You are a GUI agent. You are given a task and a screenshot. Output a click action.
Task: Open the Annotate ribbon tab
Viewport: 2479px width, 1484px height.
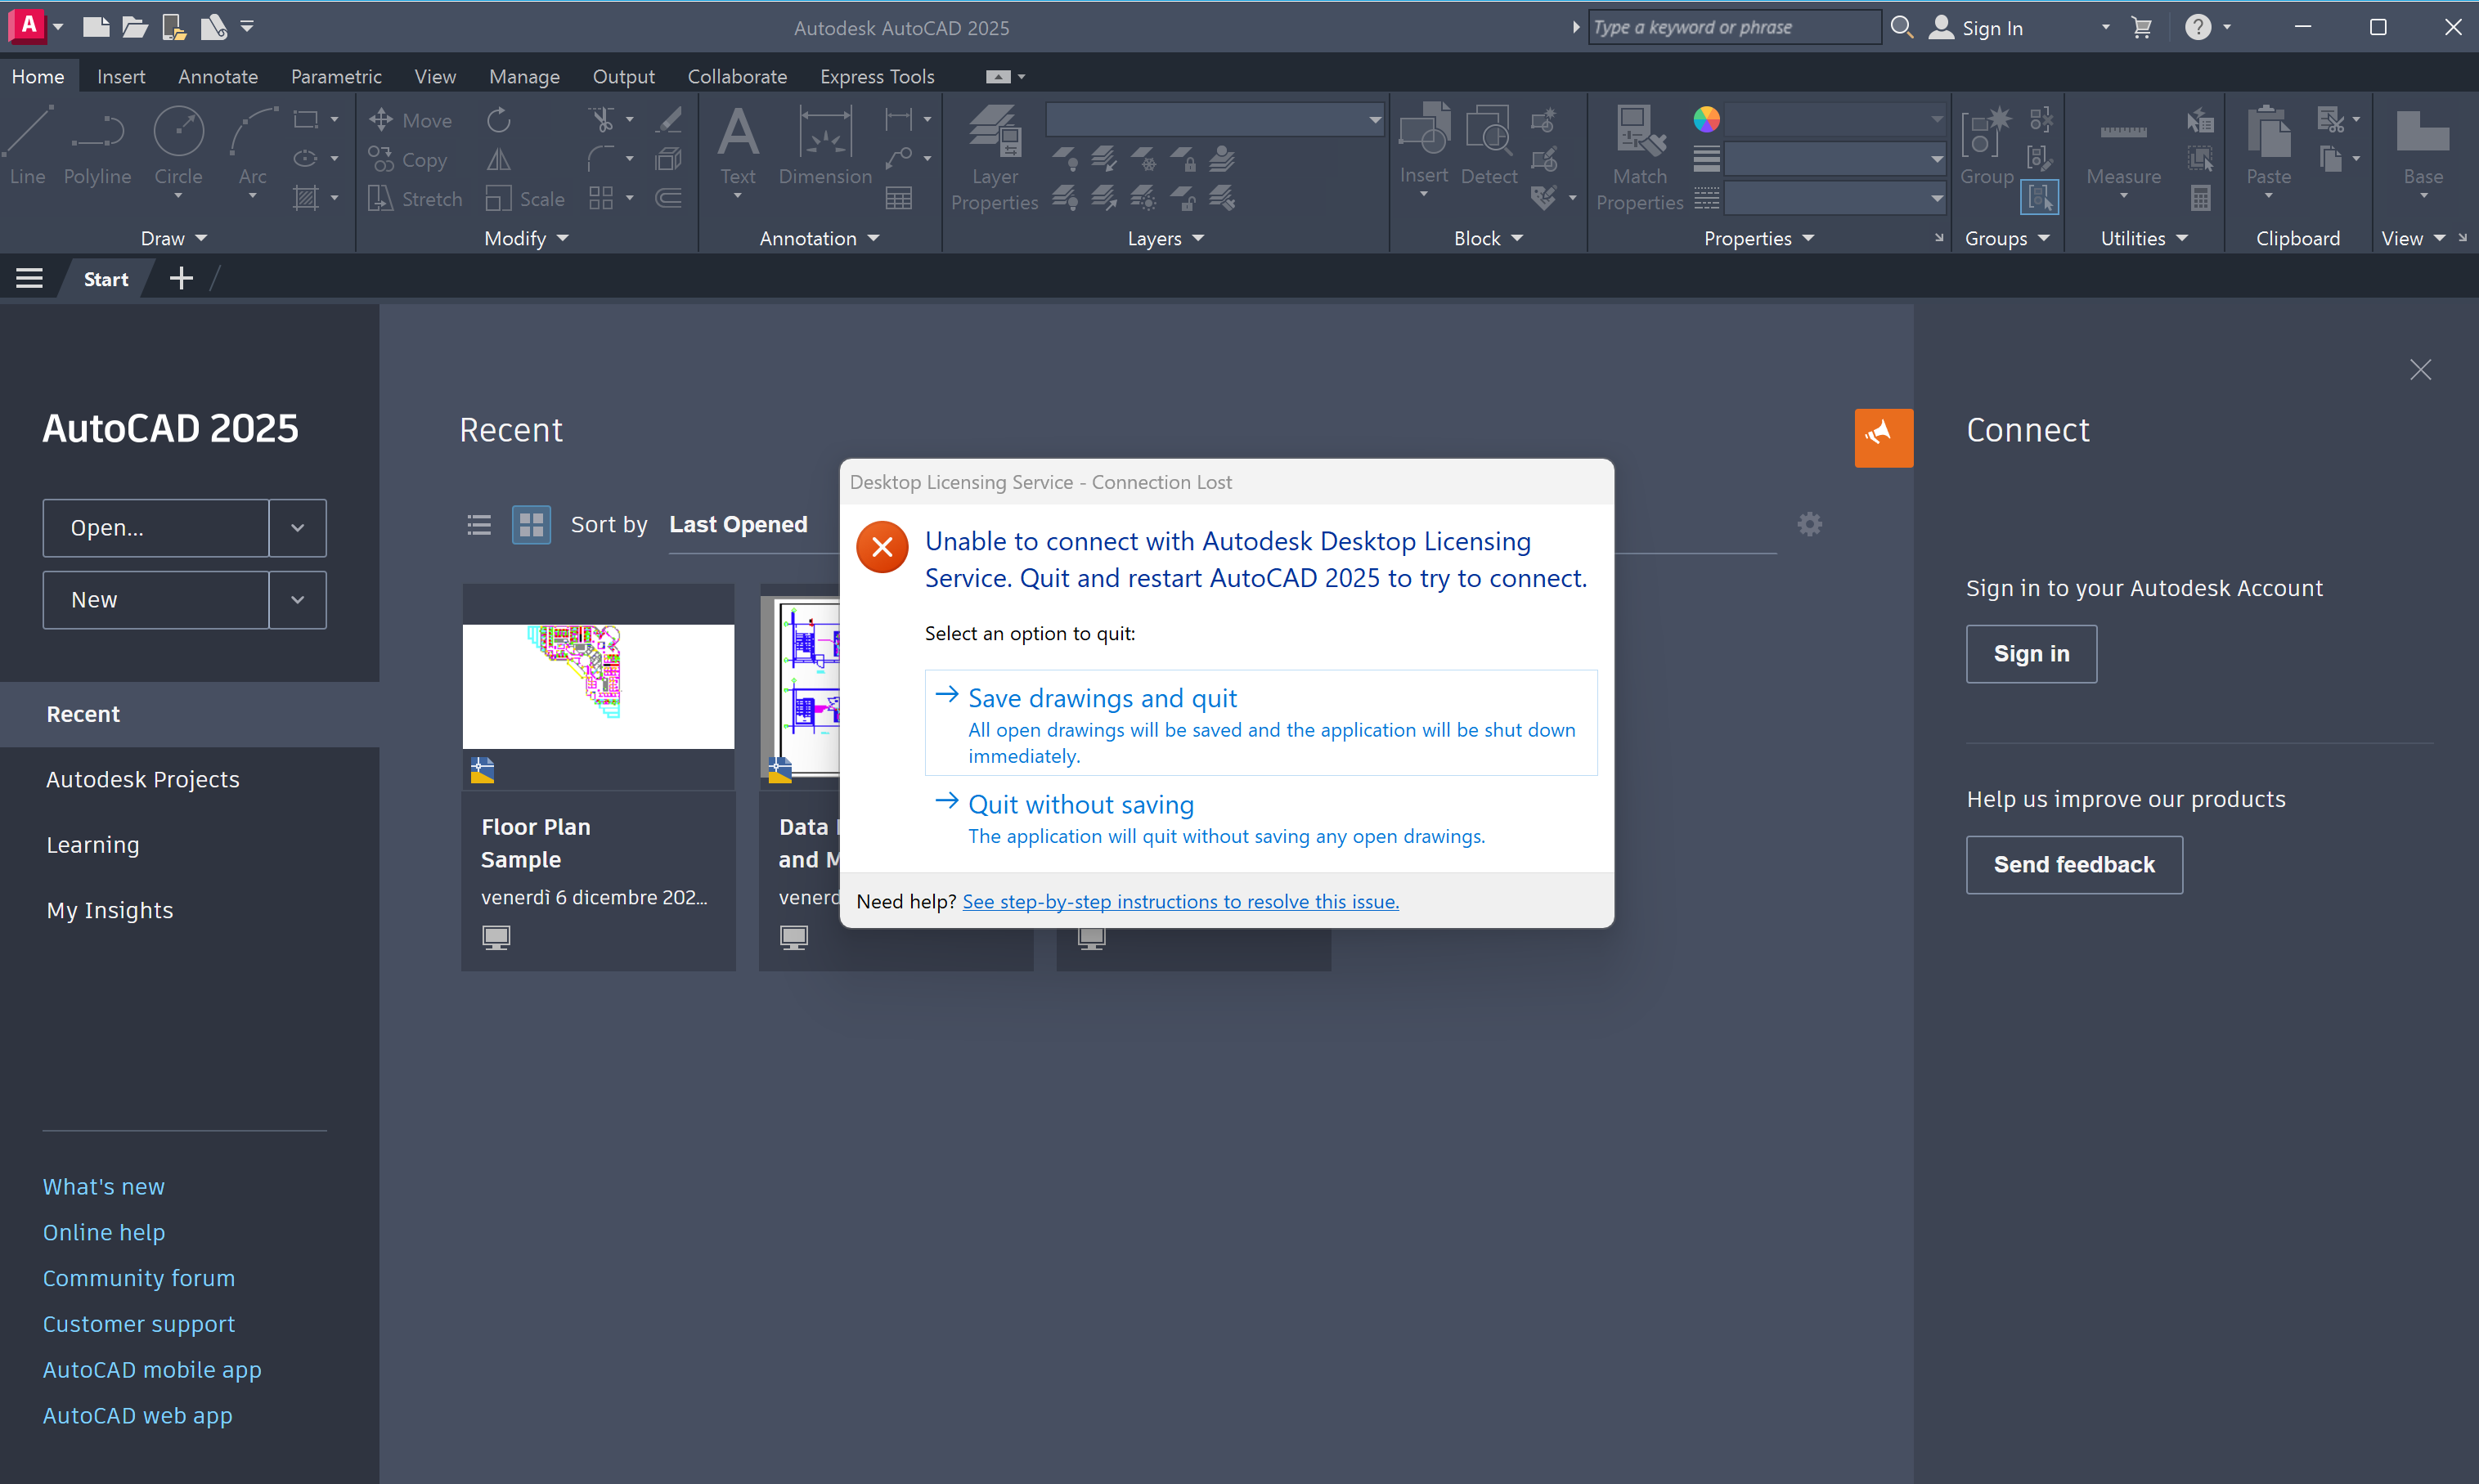tap(218, 76)
